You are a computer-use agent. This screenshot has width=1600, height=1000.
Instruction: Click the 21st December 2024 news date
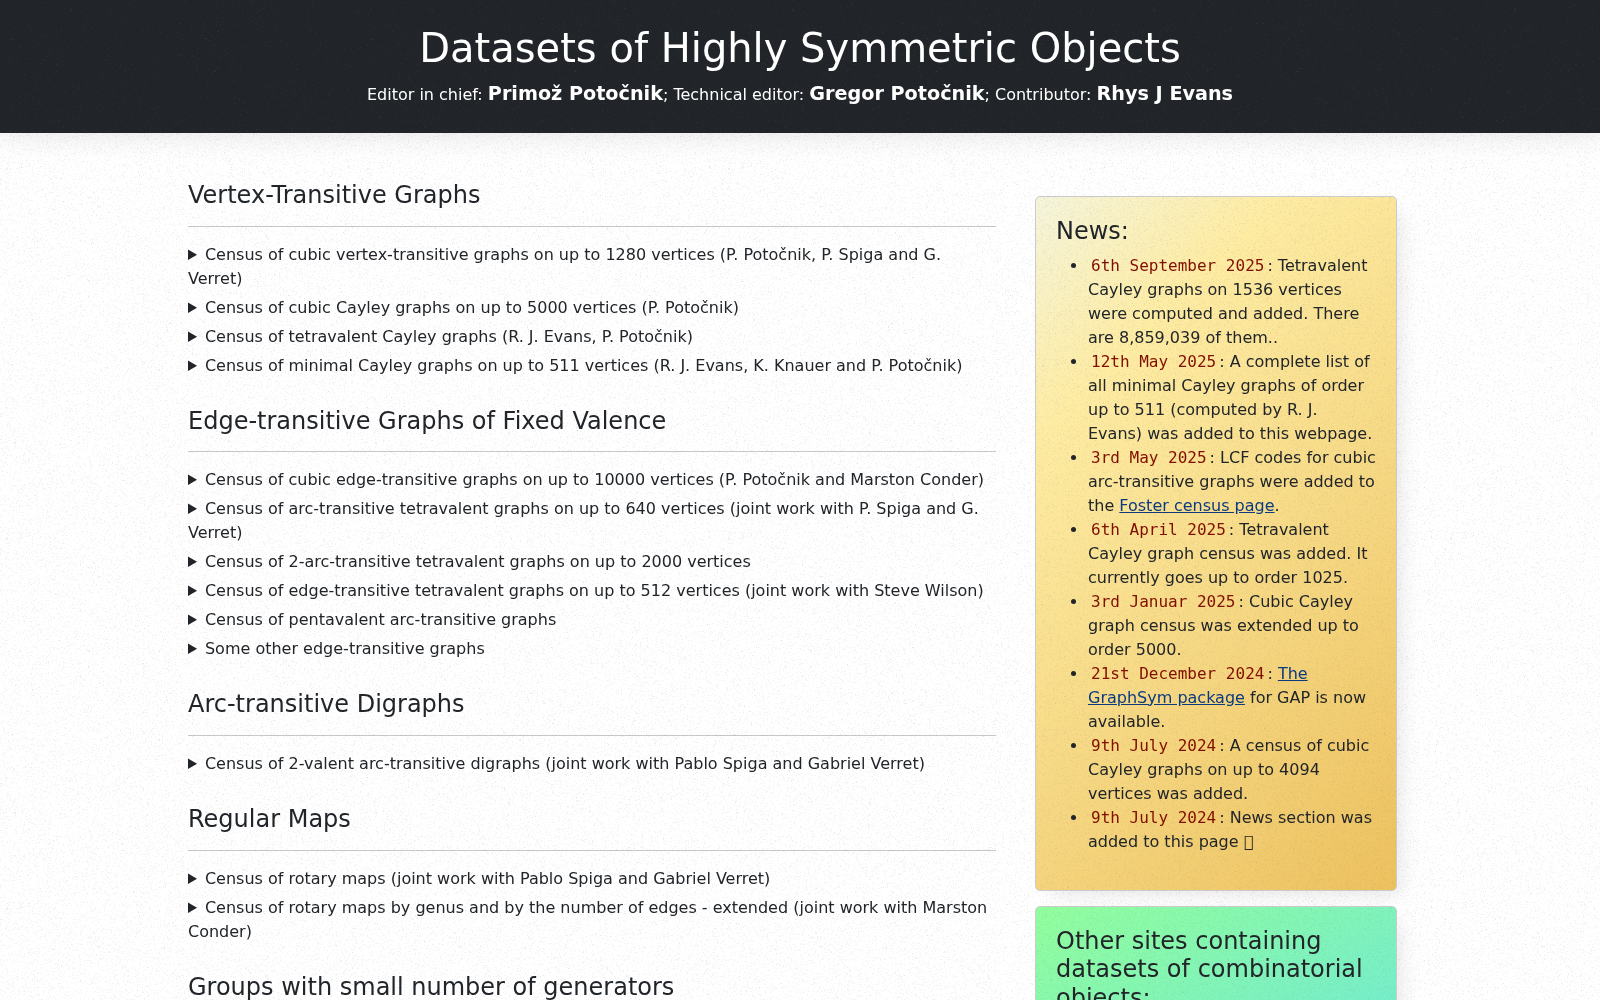tap(1177, 674)
